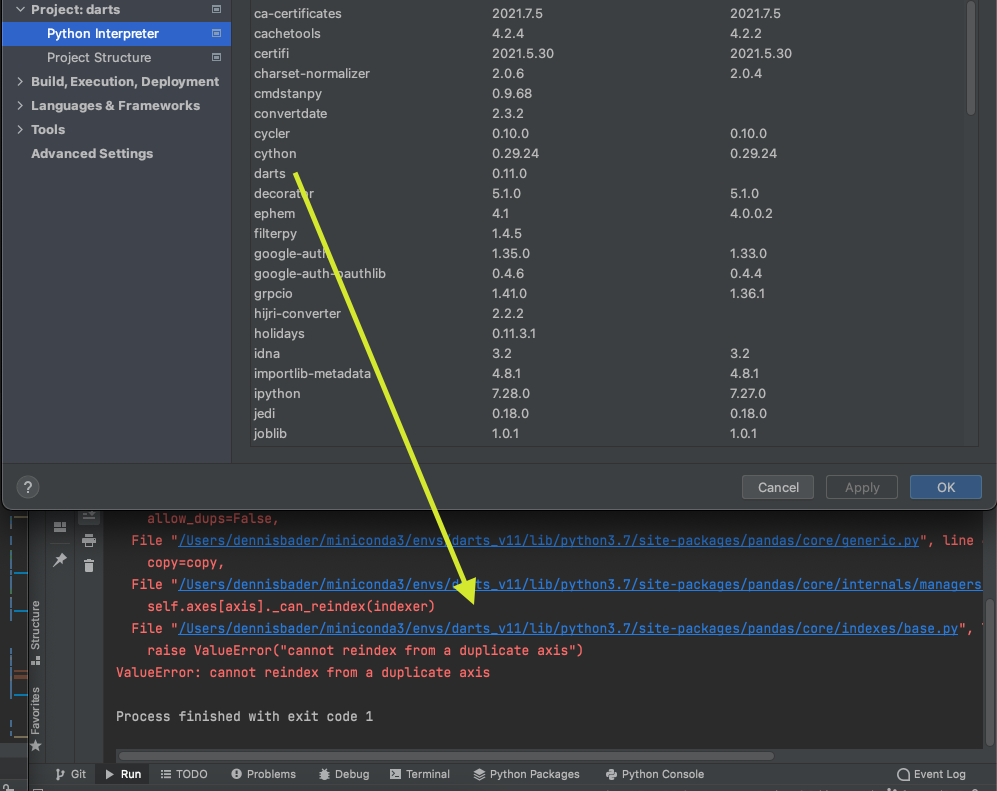
Task: Click the help question mark button
Action: click(27, 487)
